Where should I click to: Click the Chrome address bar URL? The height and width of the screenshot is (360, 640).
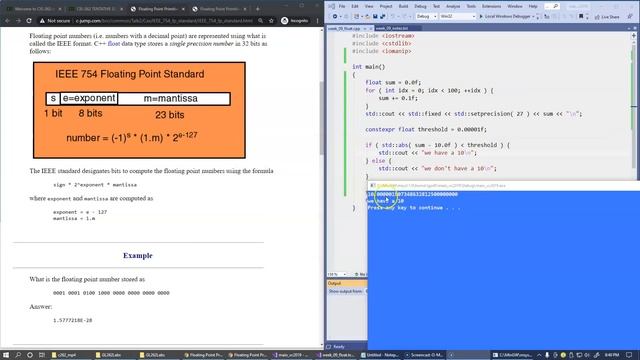coord(164,20)
